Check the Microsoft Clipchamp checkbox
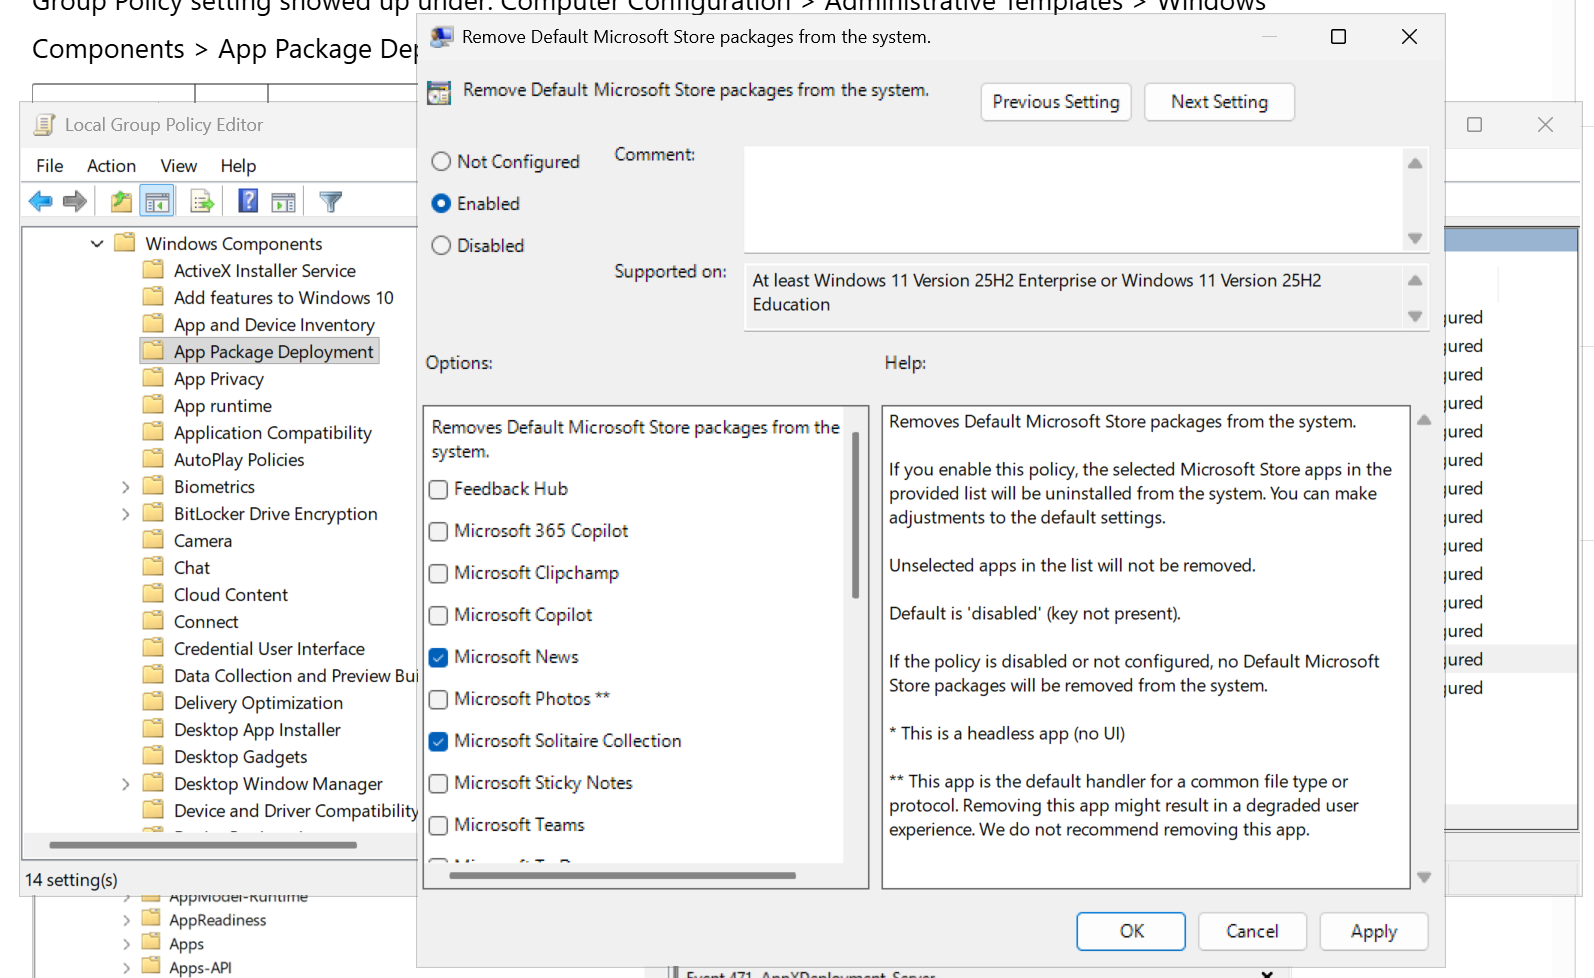Viewport: 1594px width, 978px height. [x=438, y=574]
